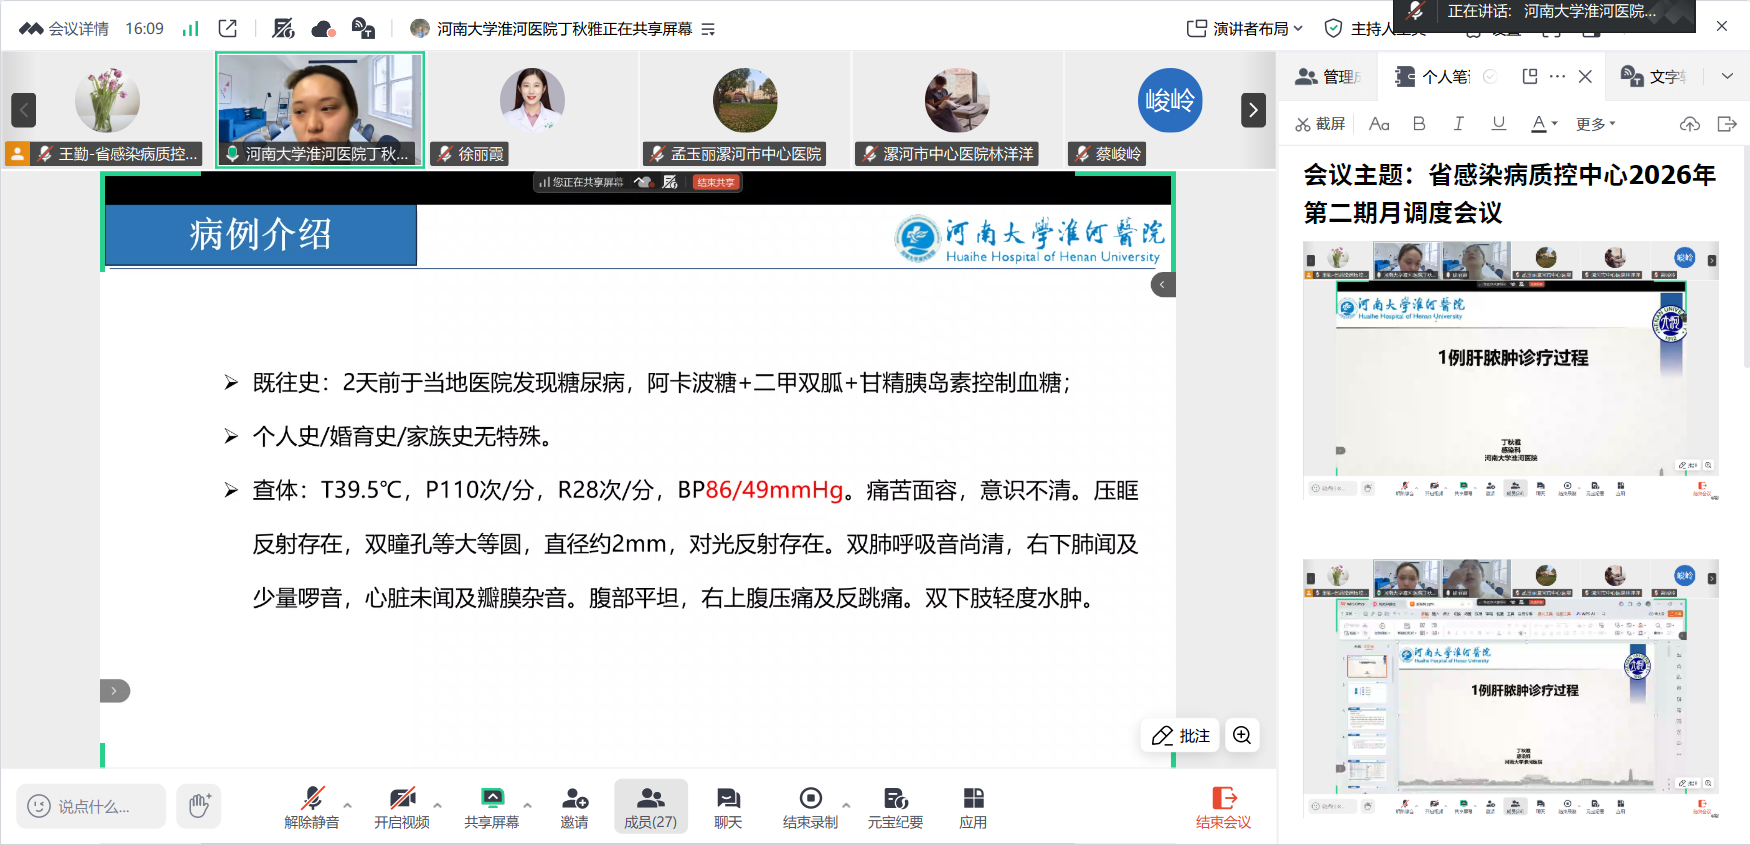Switch to the 文字 transcription tab

point(1653,76)
